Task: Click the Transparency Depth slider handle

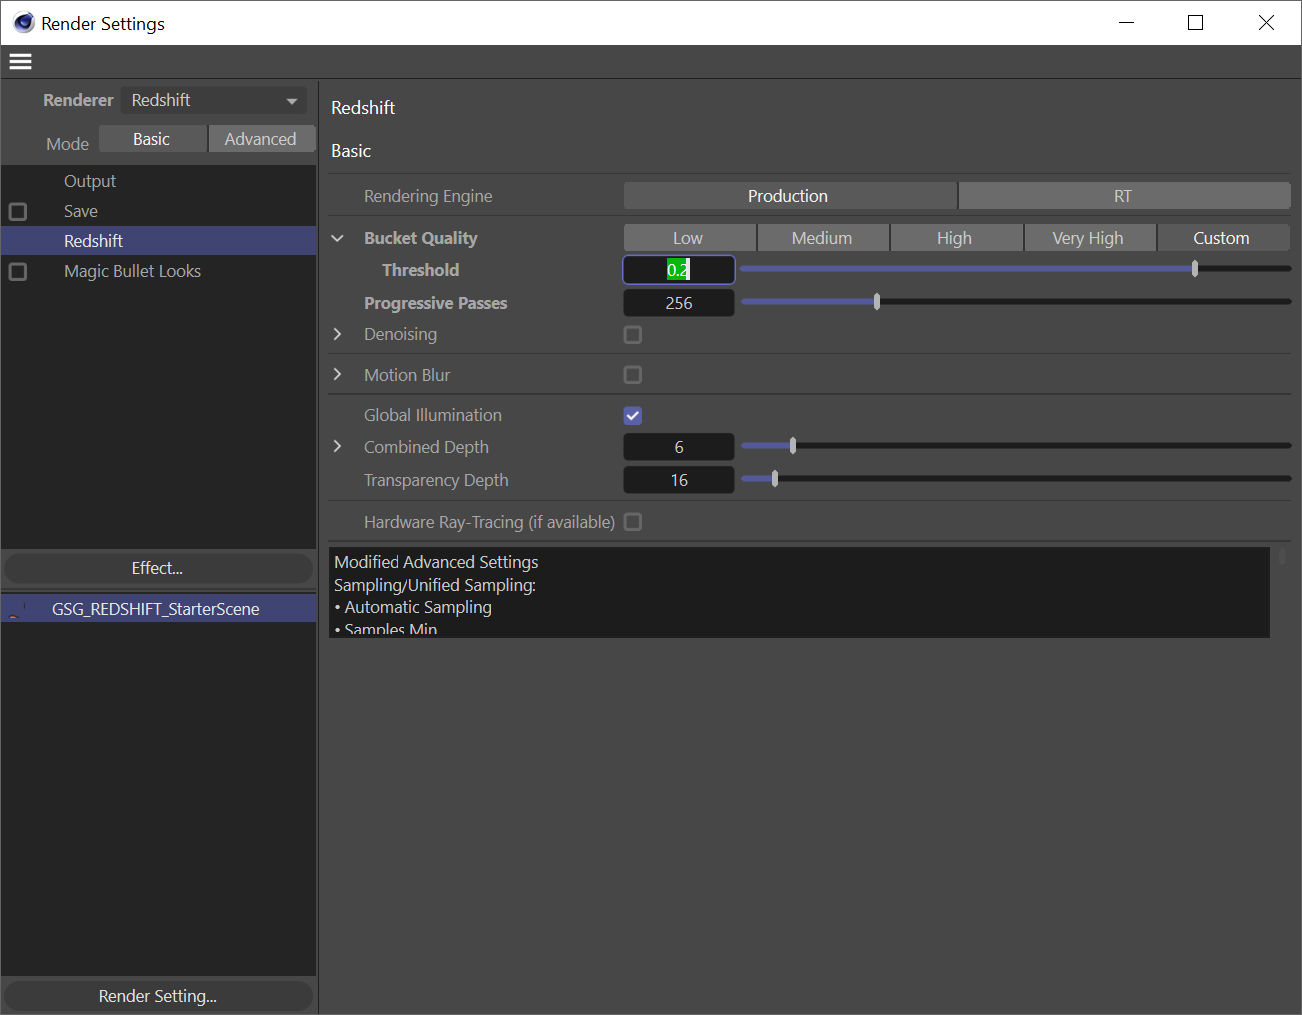Action: 775,479
